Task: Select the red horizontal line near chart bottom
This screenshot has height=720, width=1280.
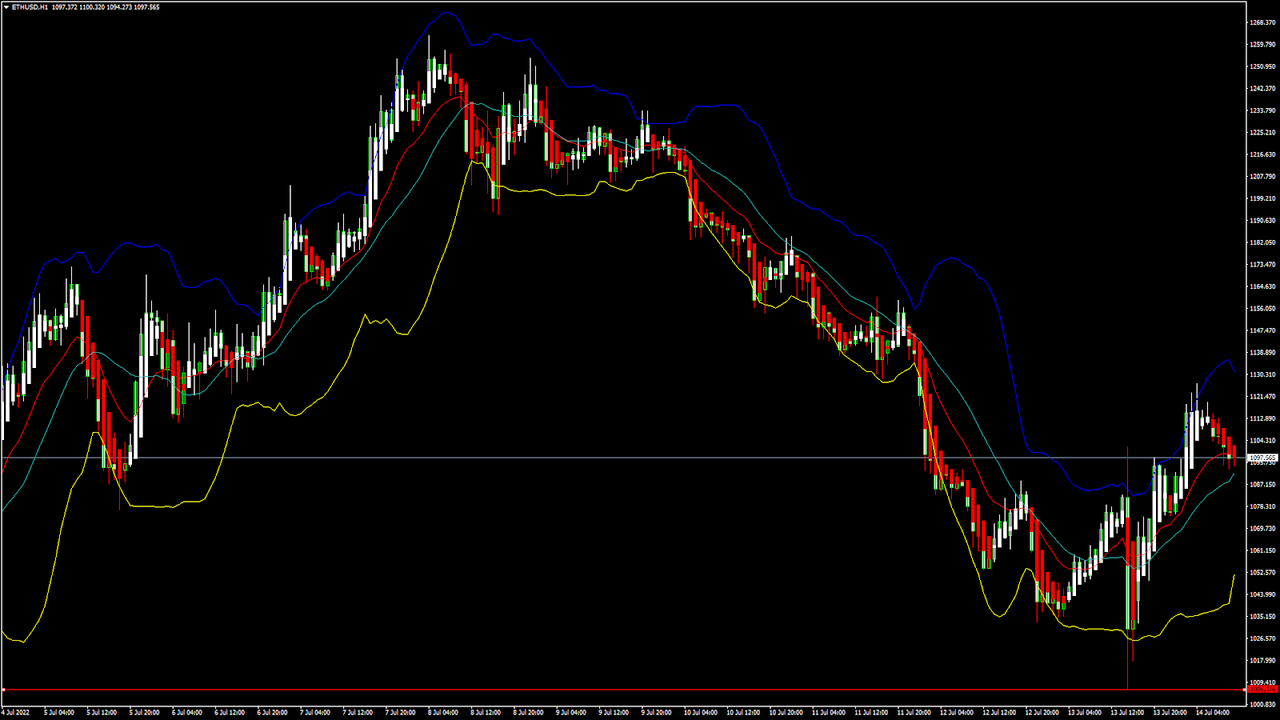Action: click(x=600, y=690)
